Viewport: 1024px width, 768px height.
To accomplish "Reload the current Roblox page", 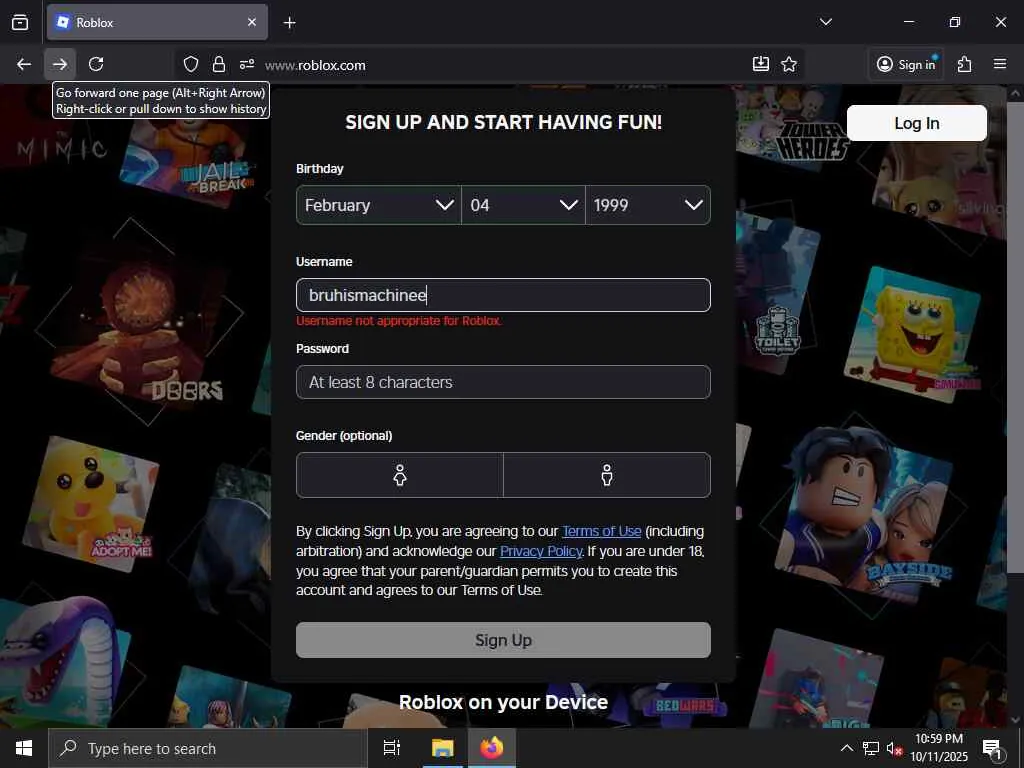I will (96, 64).
